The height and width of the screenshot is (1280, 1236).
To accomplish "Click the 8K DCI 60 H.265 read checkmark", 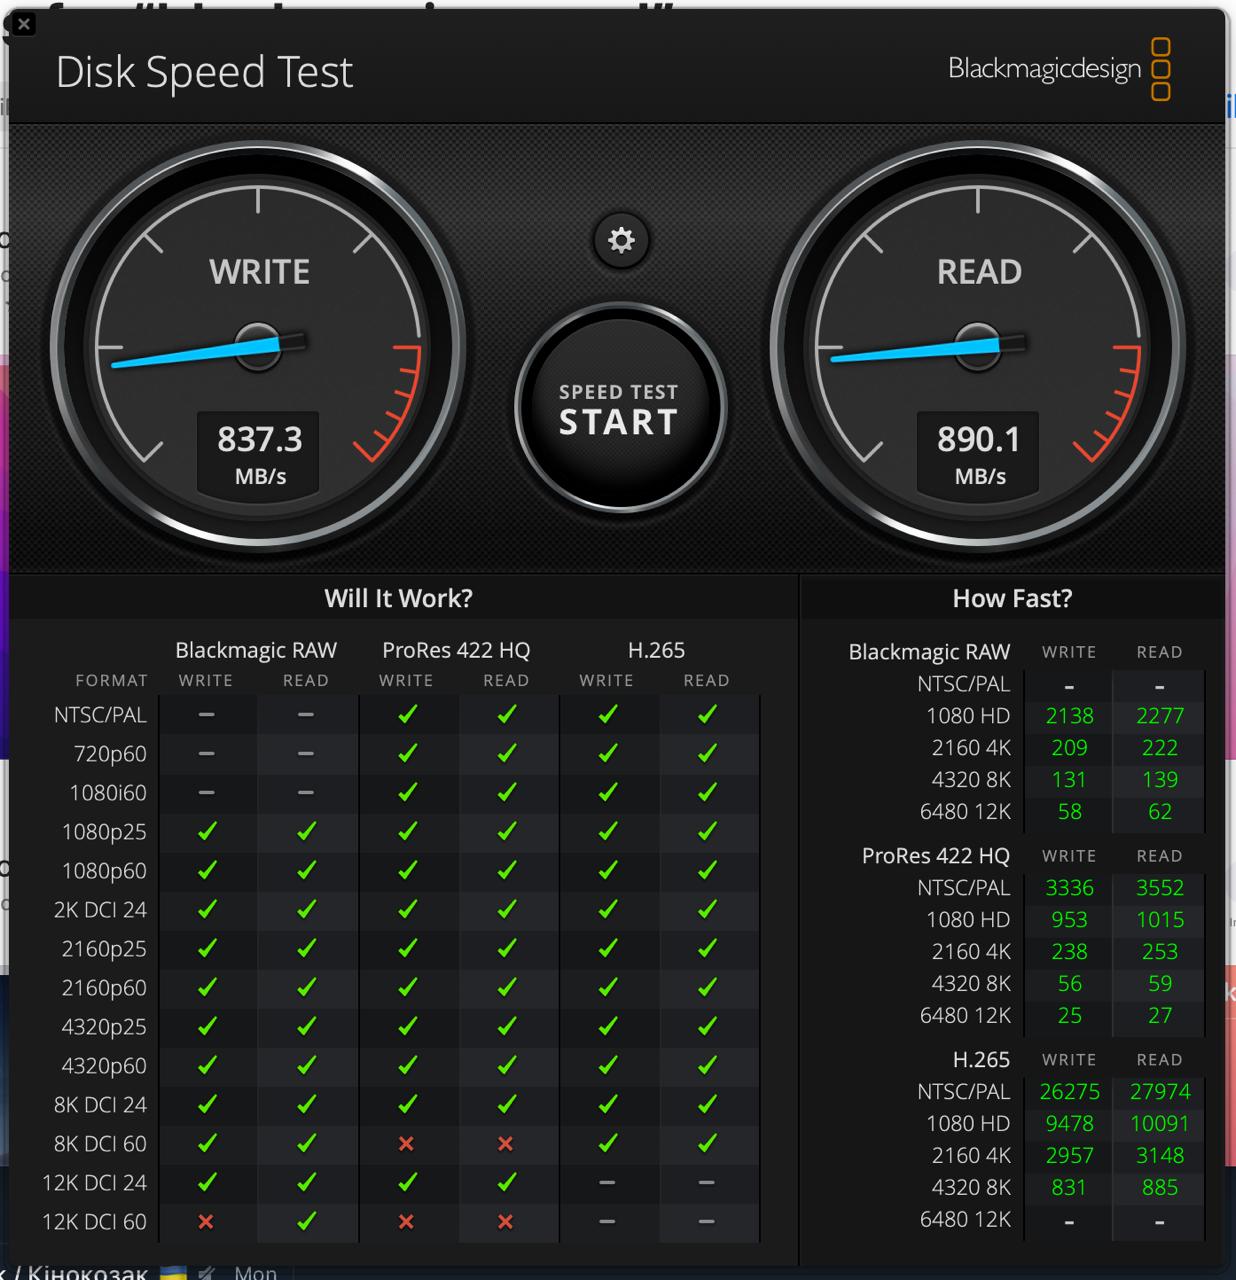I will click(x=707, y=1143).
